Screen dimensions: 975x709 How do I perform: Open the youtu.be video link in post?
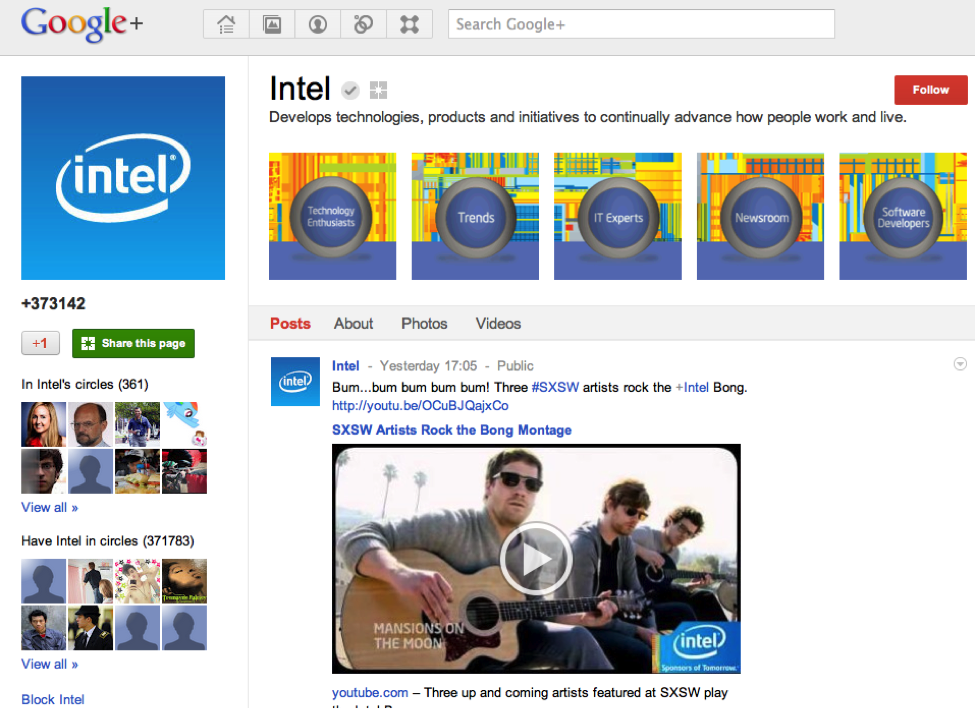[420, 405]
